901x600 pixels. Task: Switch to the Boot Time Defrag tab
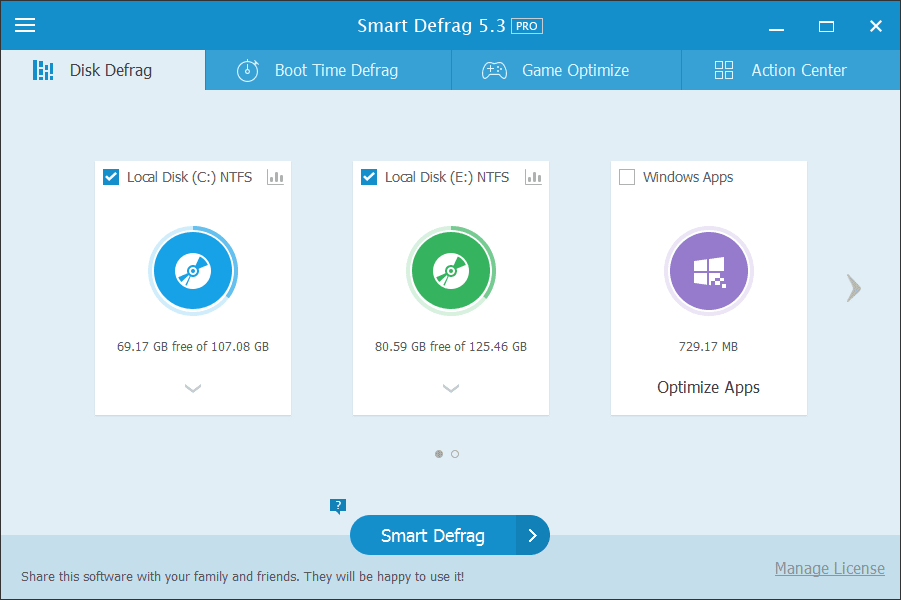(328, 70)
